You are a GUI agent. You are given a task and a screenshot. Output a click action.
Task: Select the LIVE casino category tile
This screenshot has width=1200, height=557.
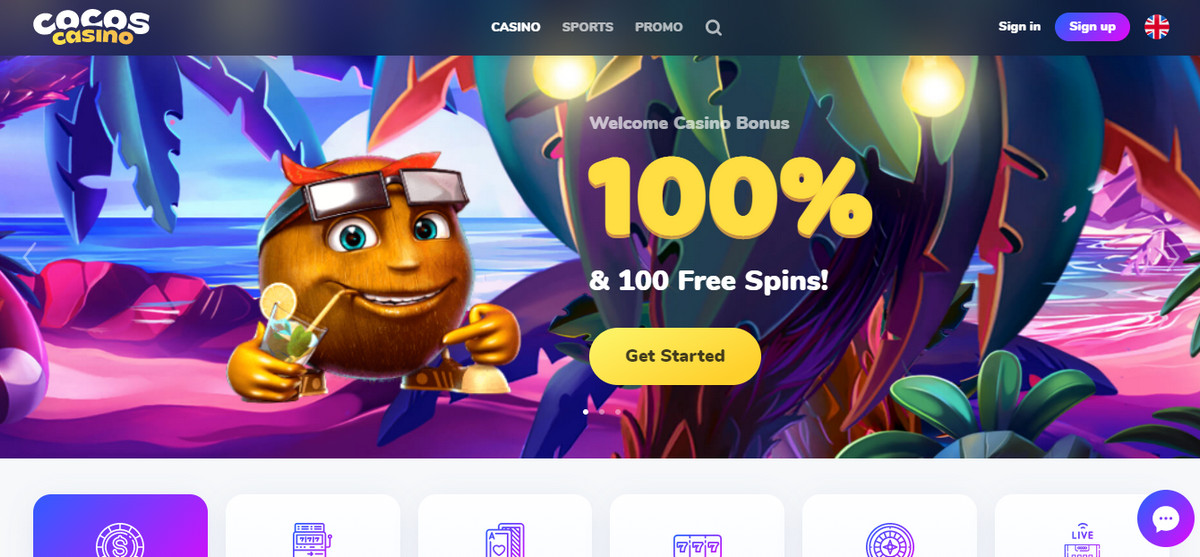click(1081, 526)
